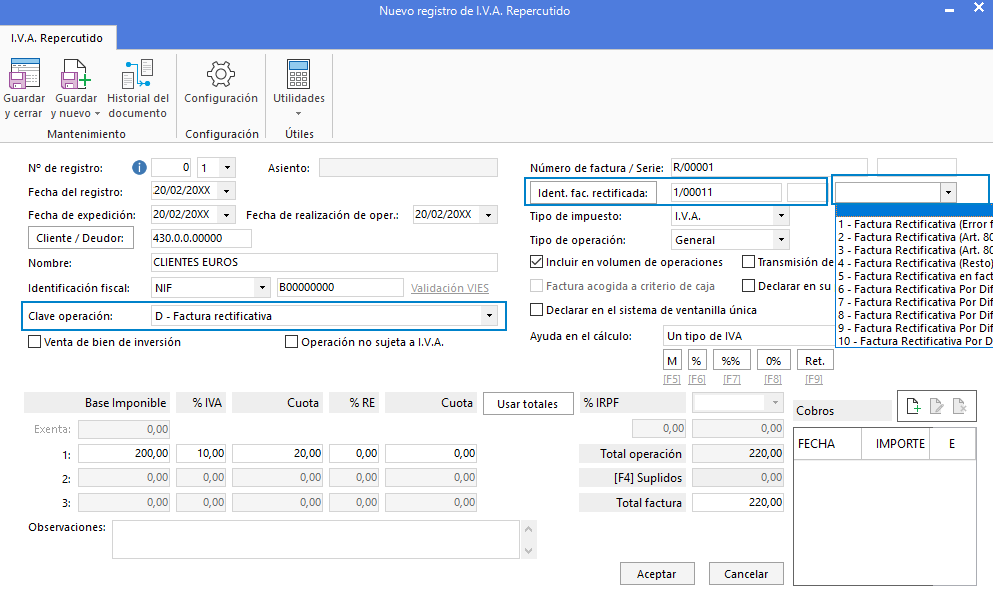Close the Nuevo registro window

pos(978,8)
